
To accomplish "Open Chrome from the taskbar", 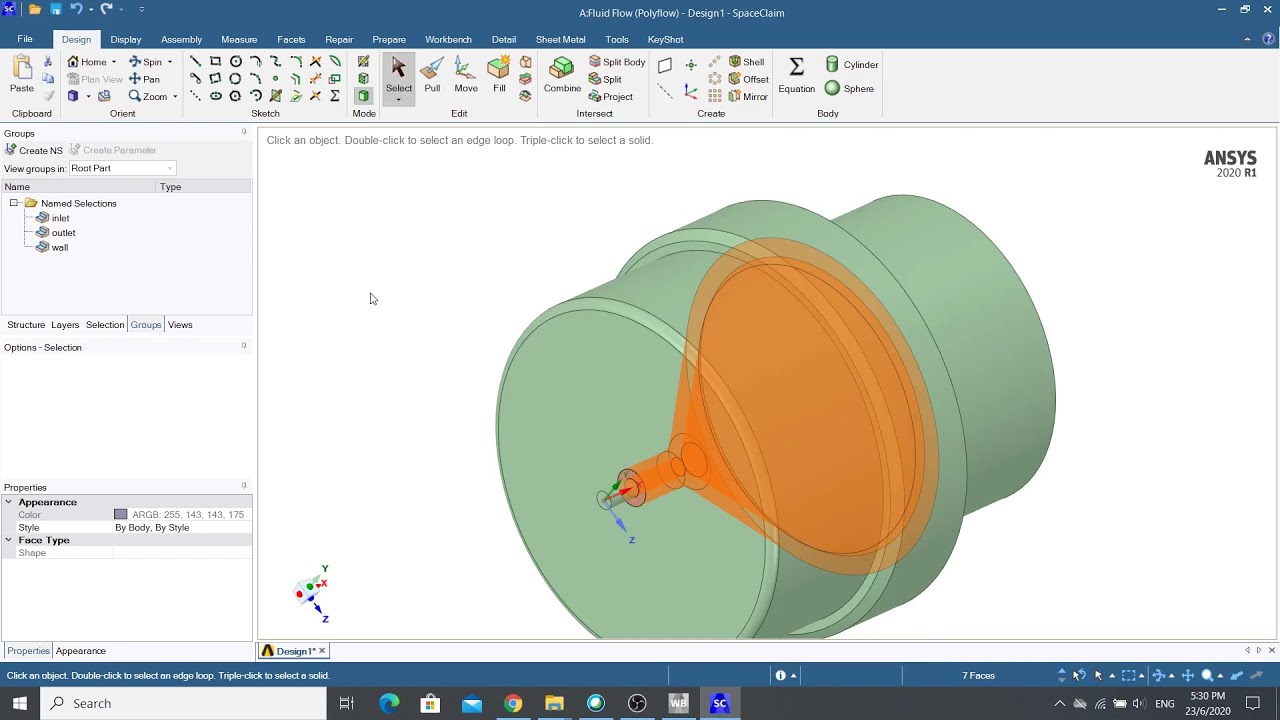I will point(513,703).
